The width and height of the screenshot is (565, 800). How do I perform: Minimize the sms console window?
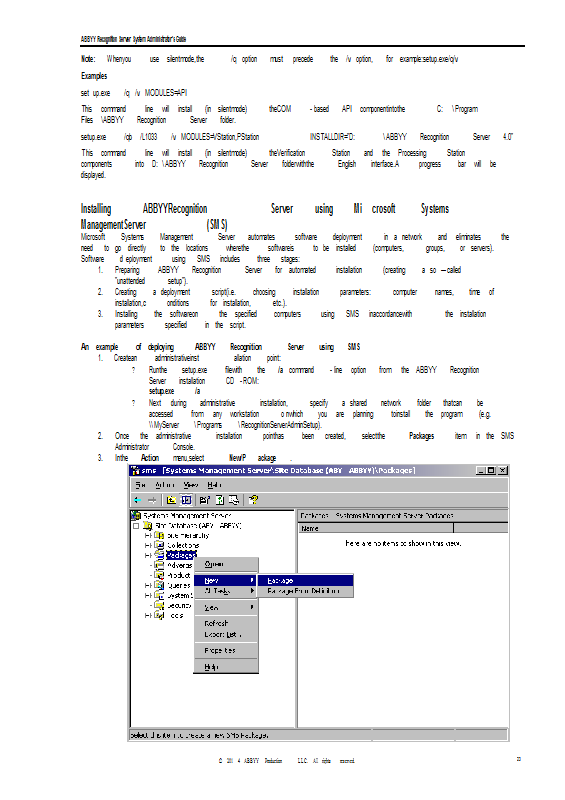[481, 470]
